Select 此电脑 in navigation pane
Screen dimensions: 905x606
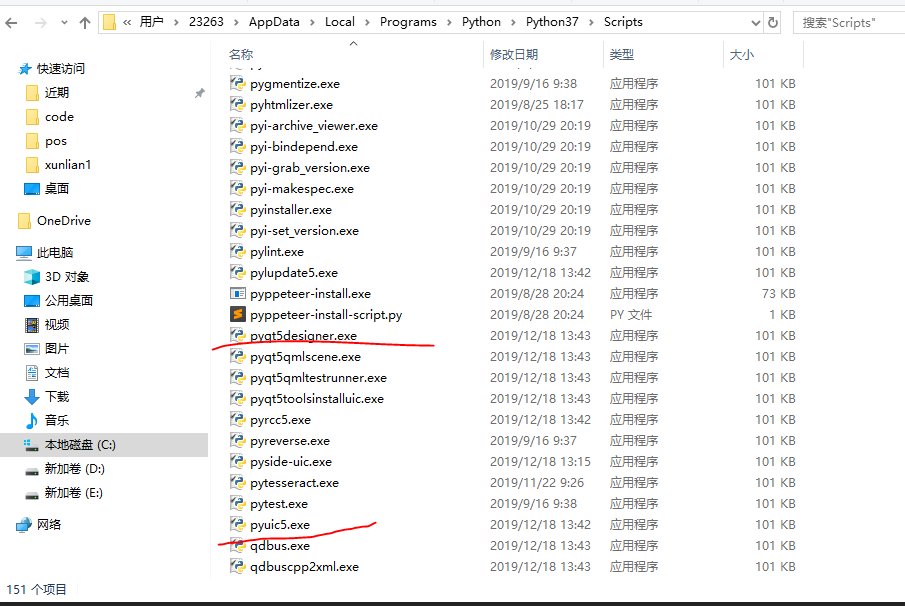pos(55,253)
